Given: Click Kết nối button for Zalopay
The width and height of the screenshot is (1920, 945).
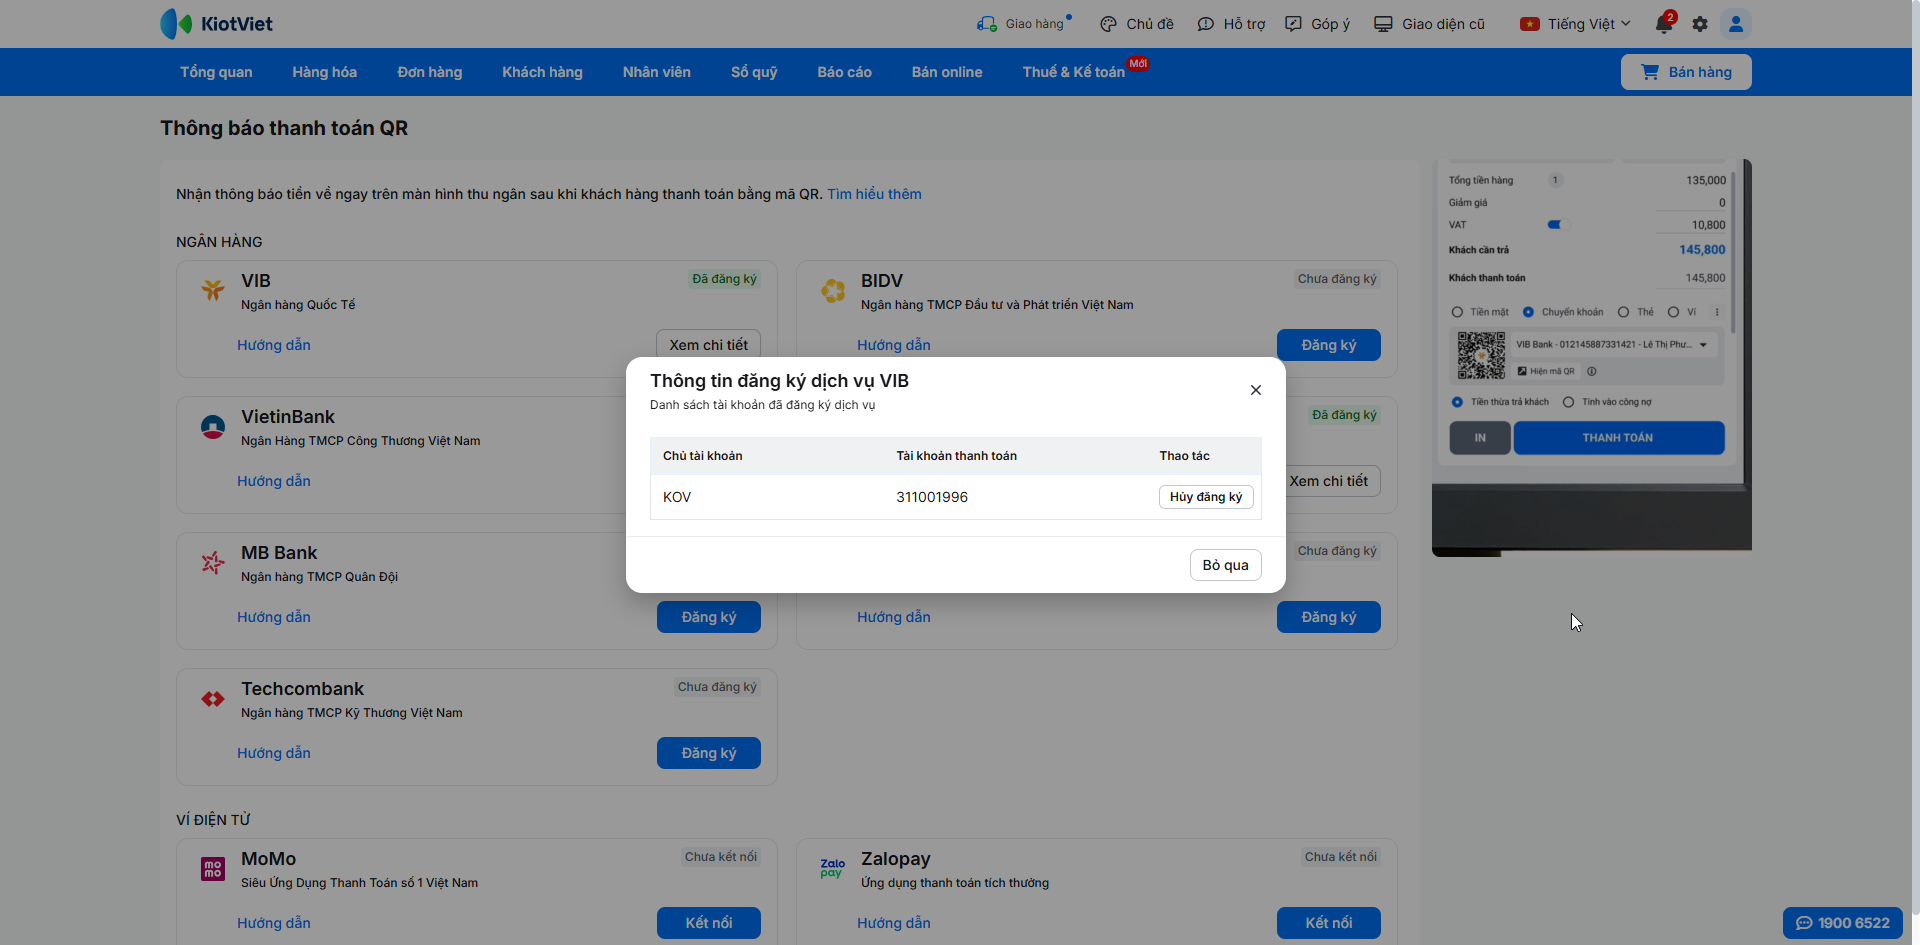Looking at the screenshot, I should point(1329,923).
